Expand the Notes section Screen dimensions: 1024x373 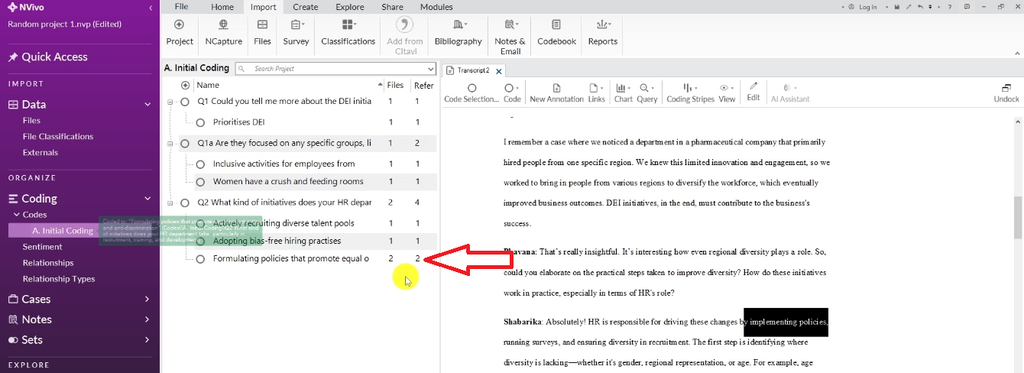(x=148, y=319)
